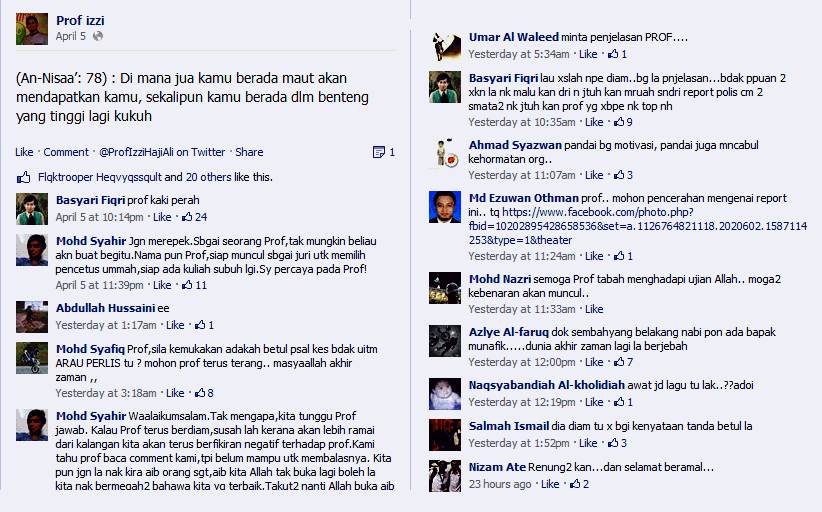
Task: Click thumbs-up icon beside Flqktrooper Heqvyqssqult
Action: pos(24,177)
